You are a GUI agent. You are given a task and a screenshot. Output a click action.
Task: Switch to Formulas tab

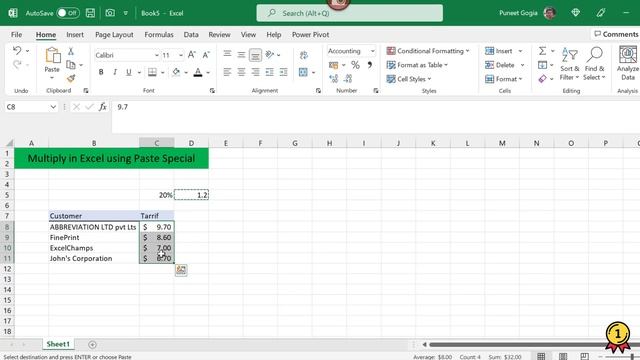point(159,35)
